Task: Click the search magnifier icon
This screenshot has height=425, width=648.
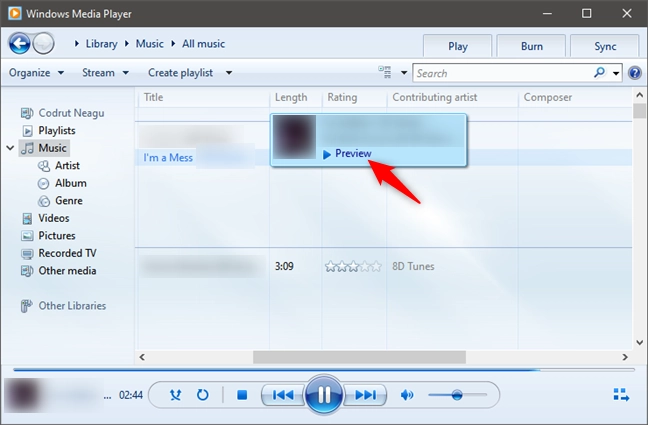Action: click(599, 73)
